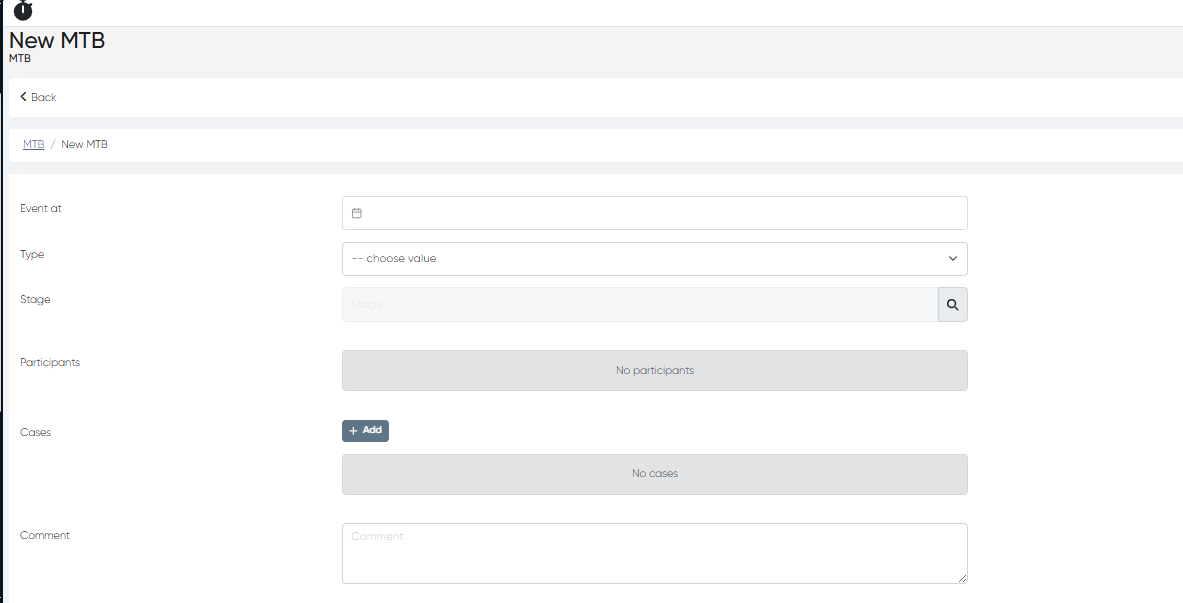This screenshot has width=1183, height=603.
Task: Click the back chevron arrow icon
Action: pos(23,97)
